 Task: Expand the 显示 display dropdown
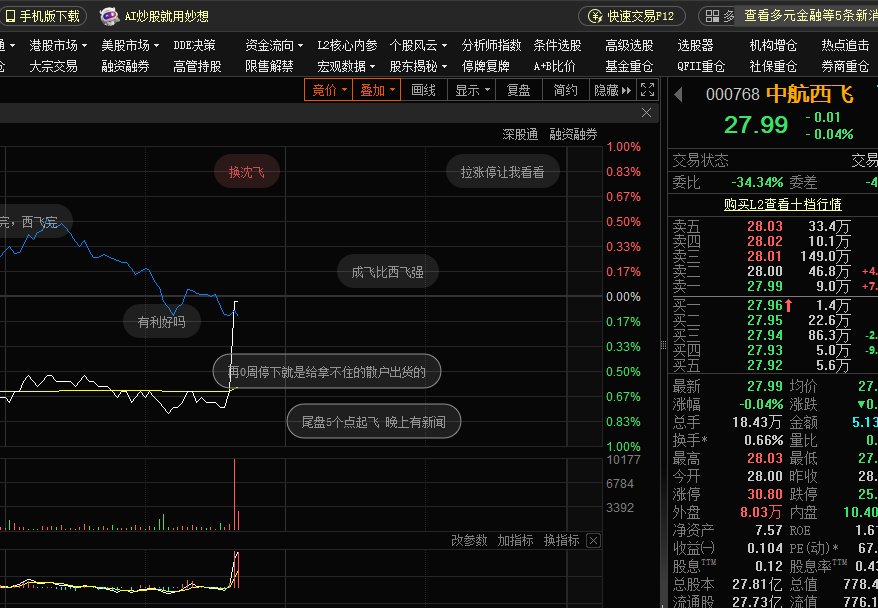click(x=471, y=90)
